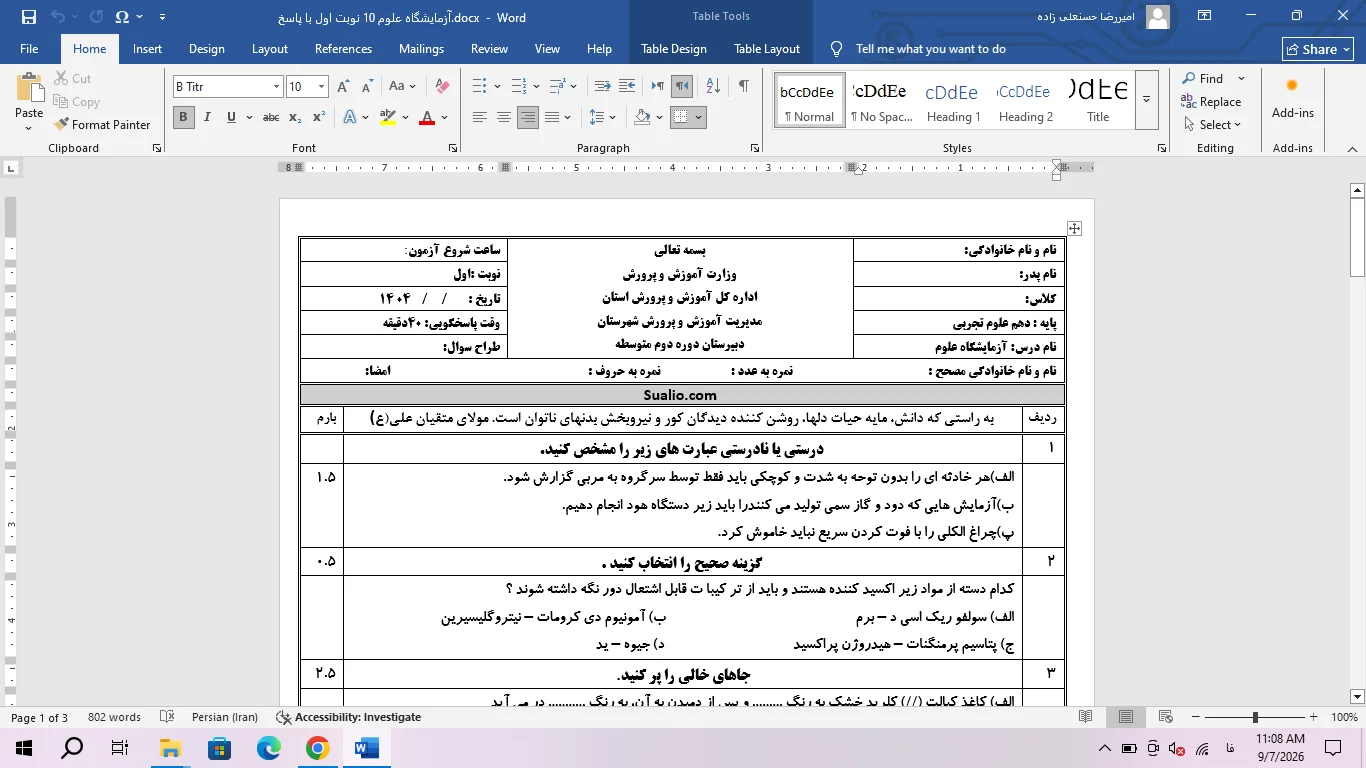Expand the Styles gallery
Image resolution: width=1366 pixels, height=768 pixels.
1147,99
